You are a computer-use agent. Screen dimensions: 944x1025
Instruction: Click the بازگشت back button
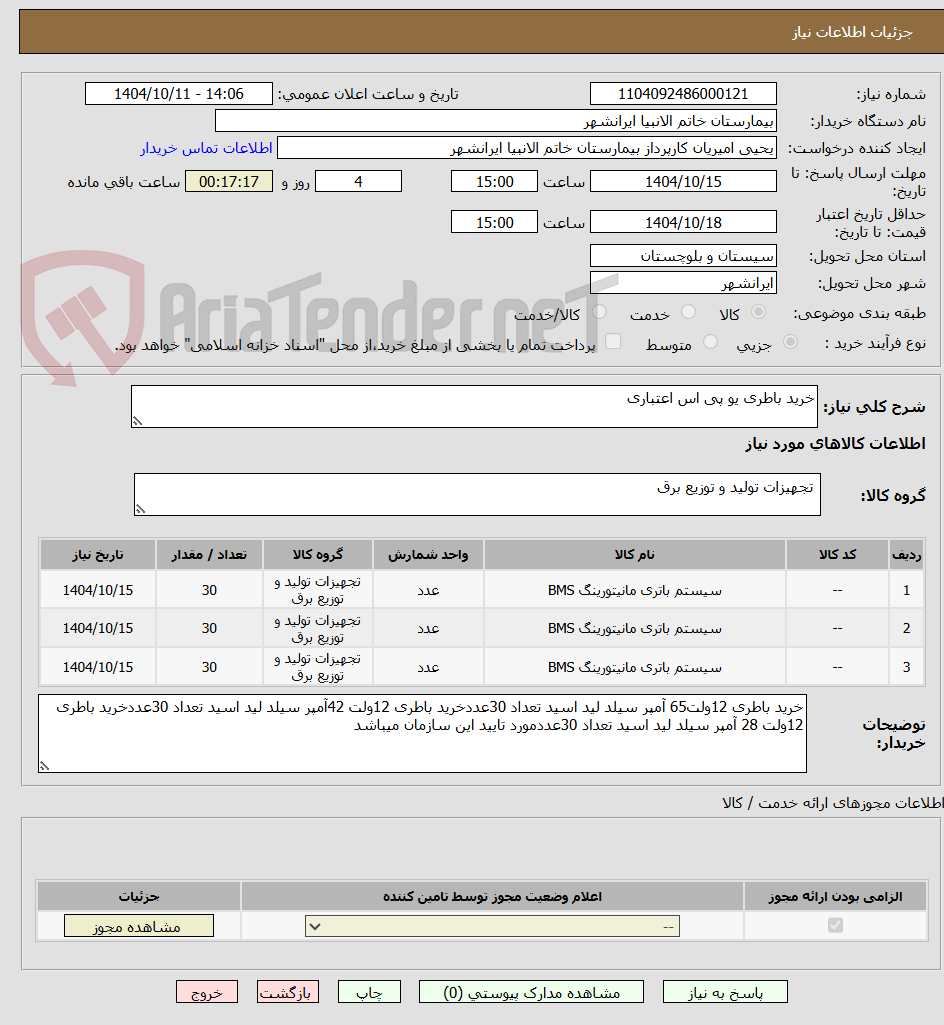[x=288, y=992]
